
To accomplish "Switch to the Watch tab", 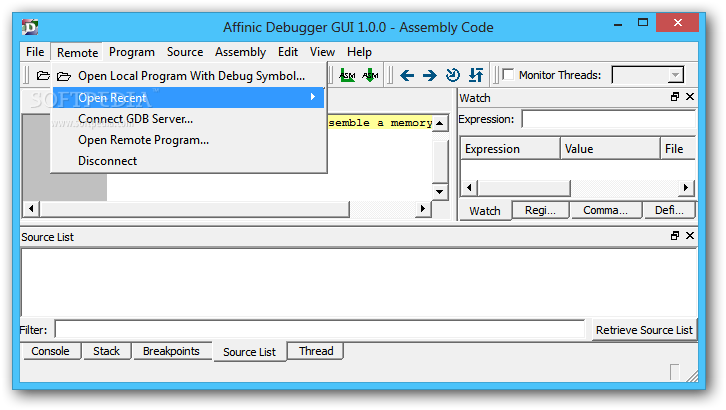I will point(485,211).
